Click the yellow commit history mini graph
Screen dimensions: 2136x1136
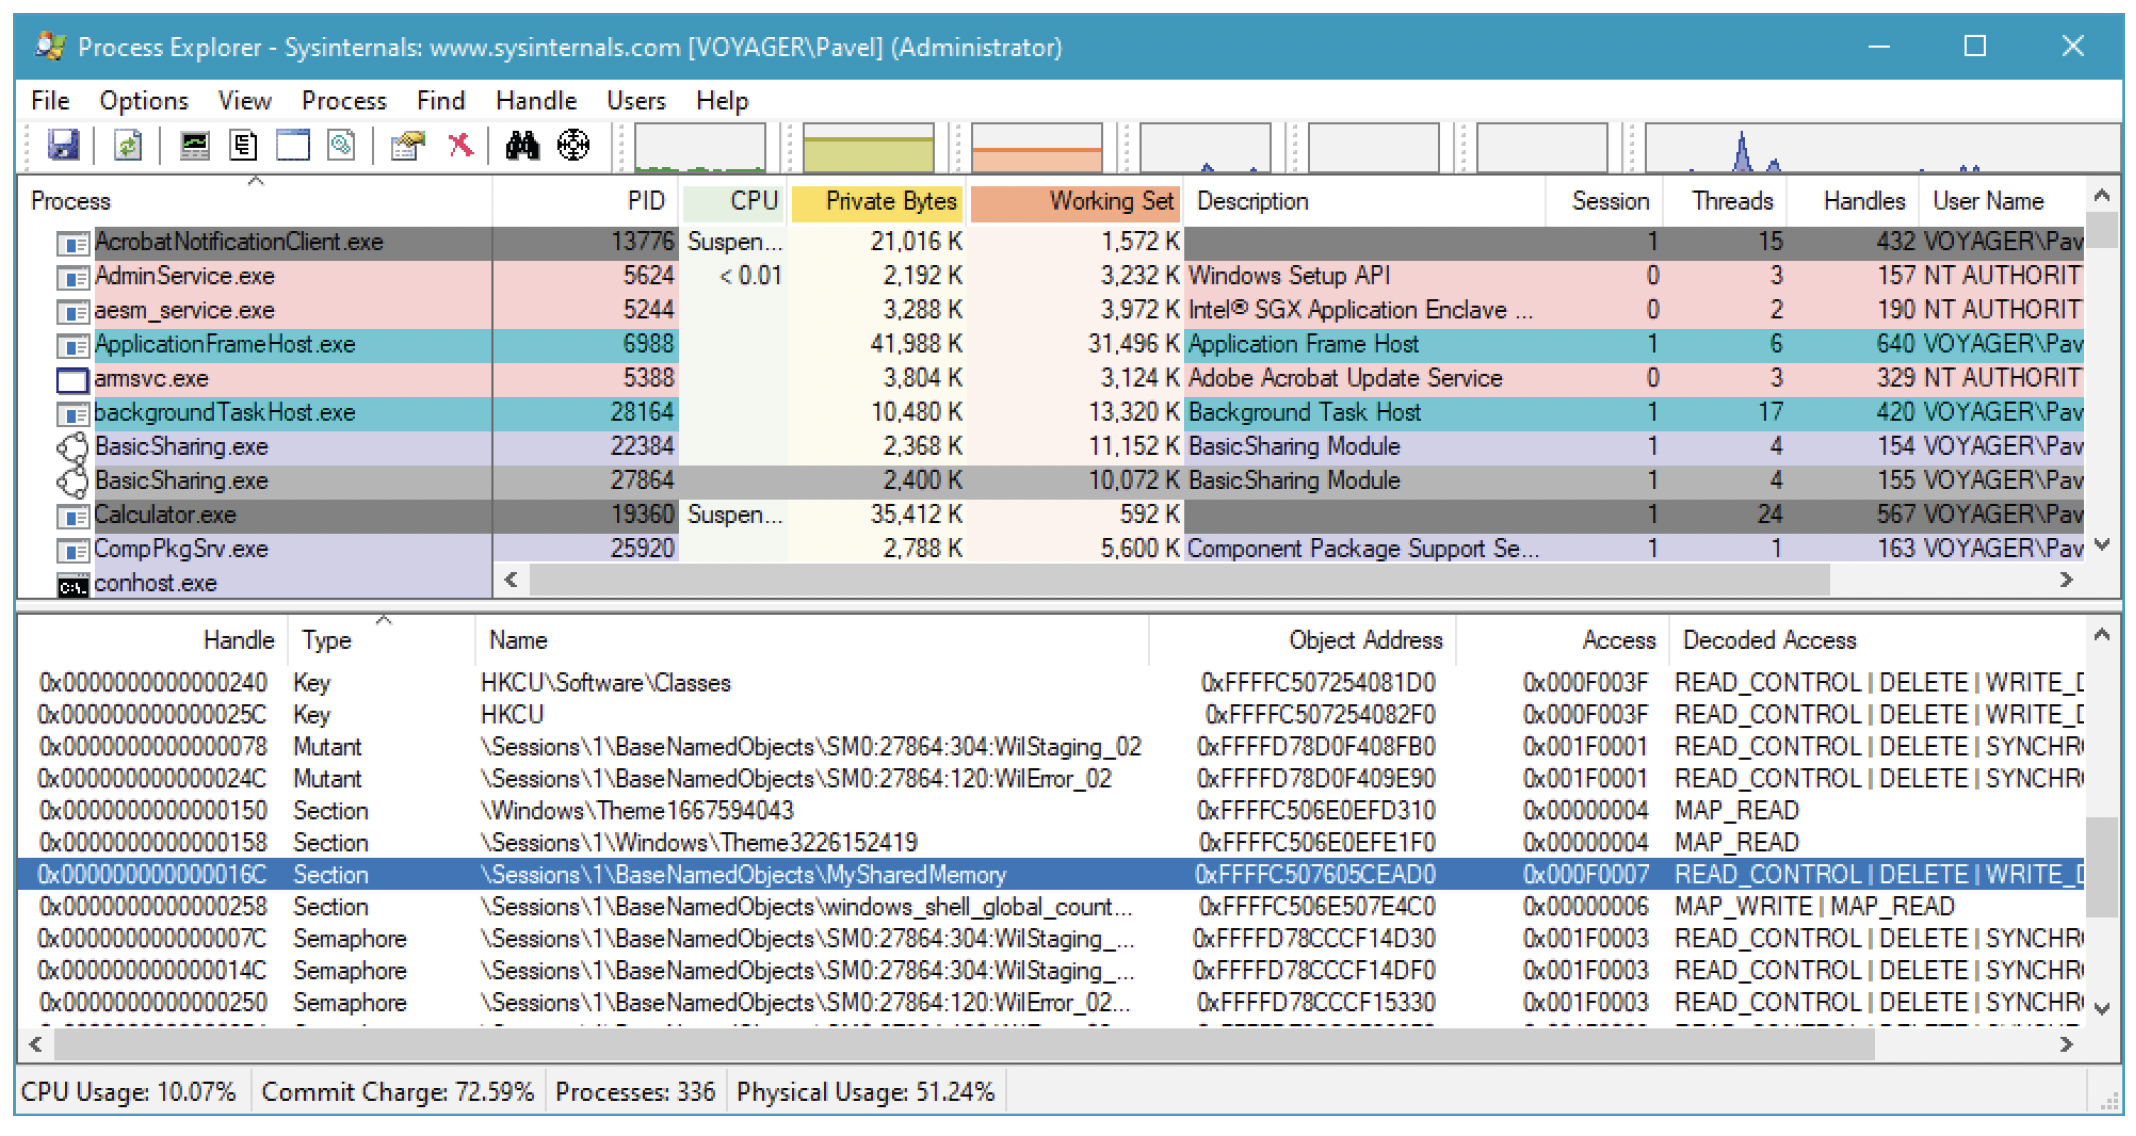pyautogui.click(x=868, y=147)
